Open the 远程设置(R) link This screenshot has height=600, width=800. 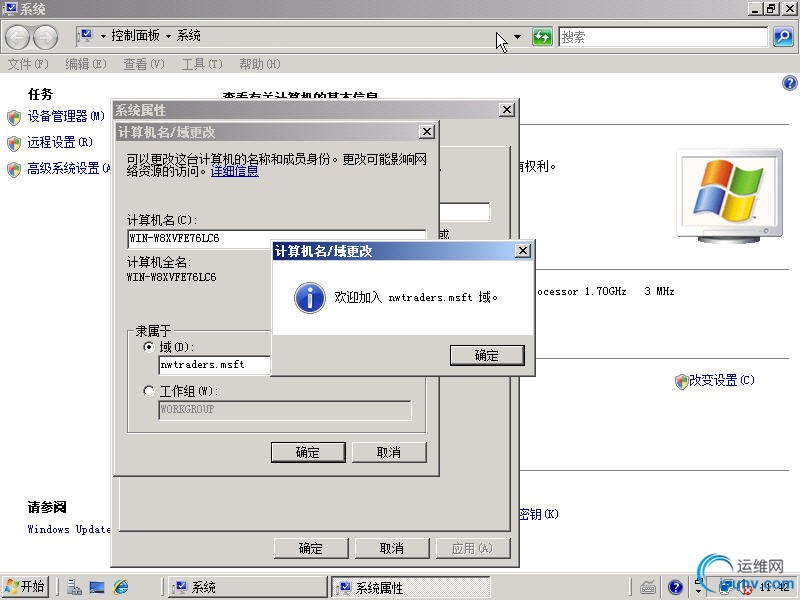point(60,142)
